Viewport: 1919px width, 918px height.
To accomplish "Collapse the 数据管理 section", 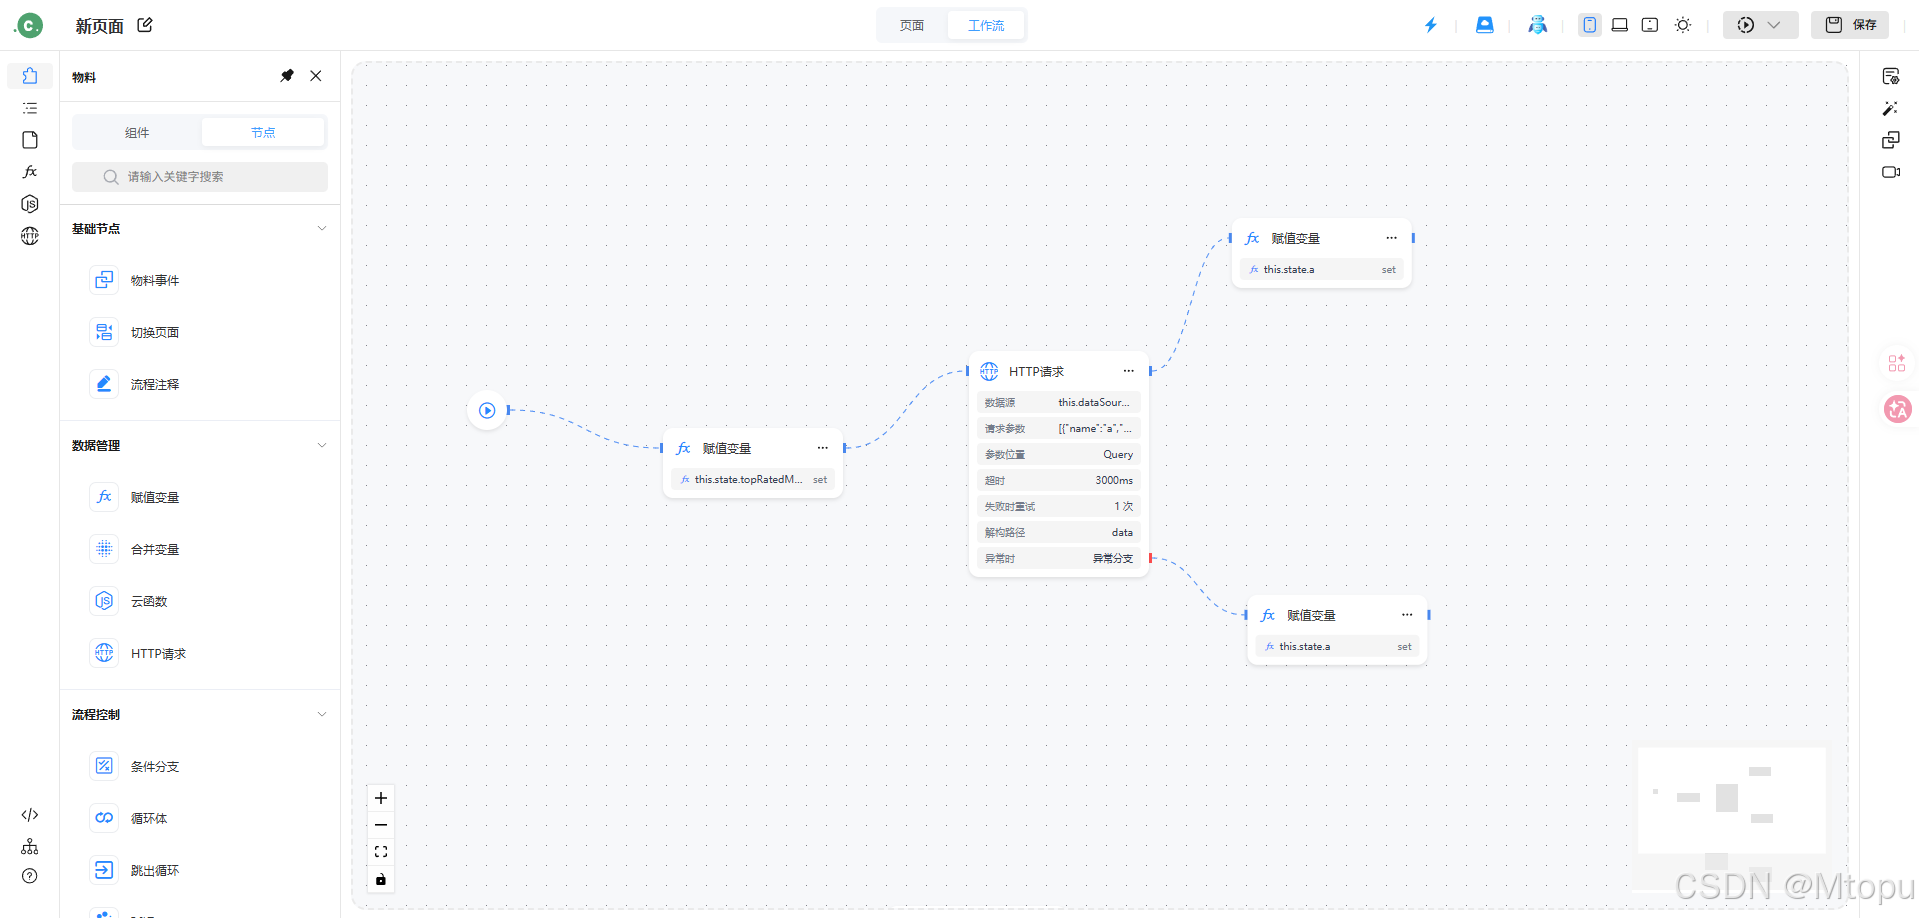I will pos(322,446).
